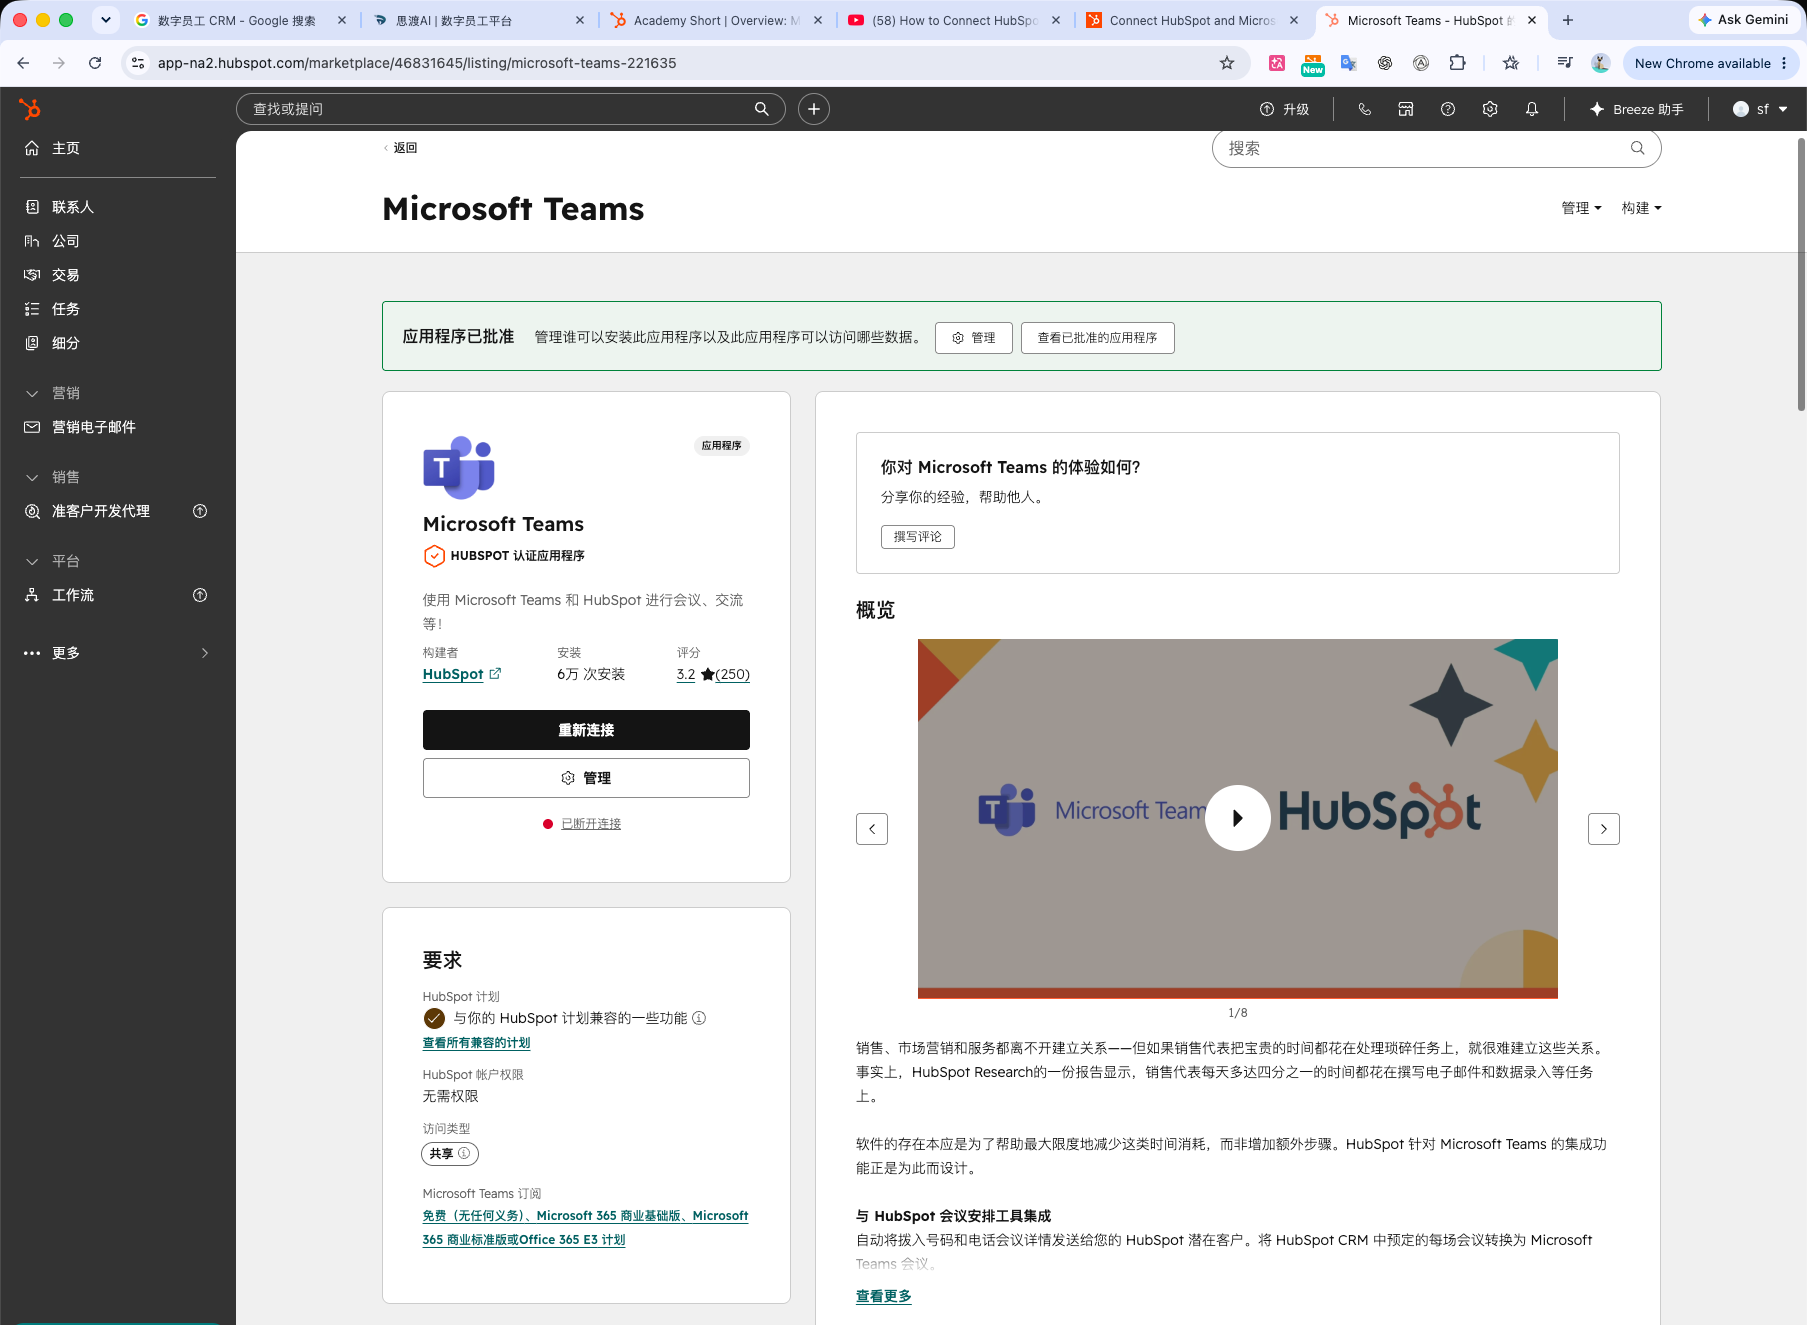
Task: Reload the page in Chrome
Action: [95, 63]
